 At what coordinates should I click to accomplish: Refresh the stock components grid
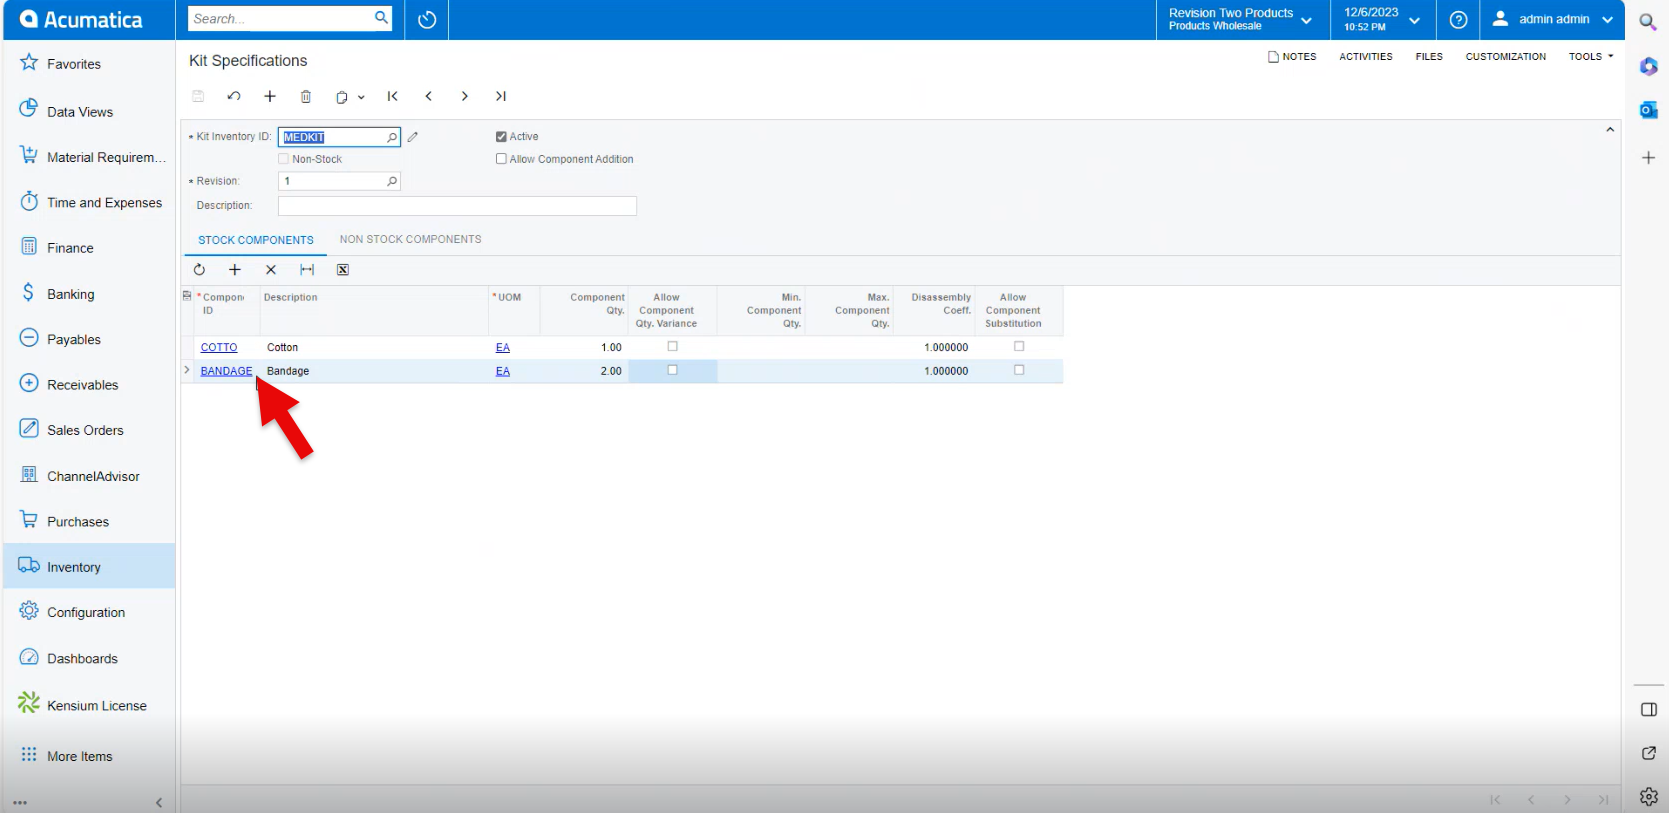[x=199, y=270]
